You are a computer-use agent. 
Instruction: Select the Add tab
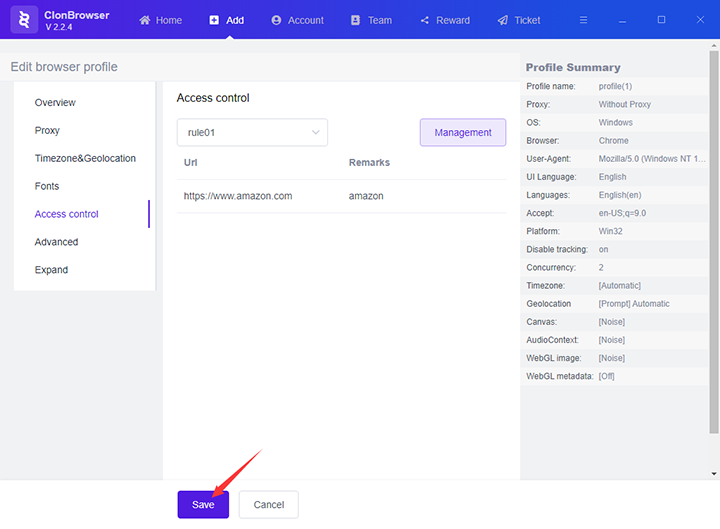[x=227, y=20]
